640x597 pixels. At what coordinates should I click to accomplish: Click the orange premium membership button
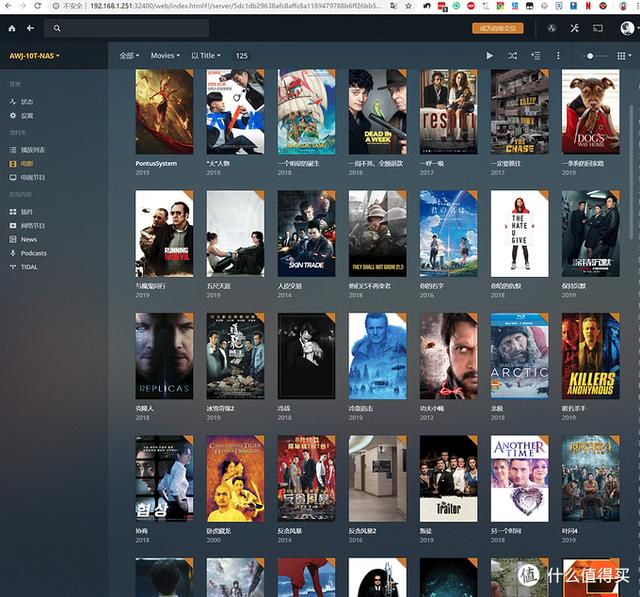498,28
